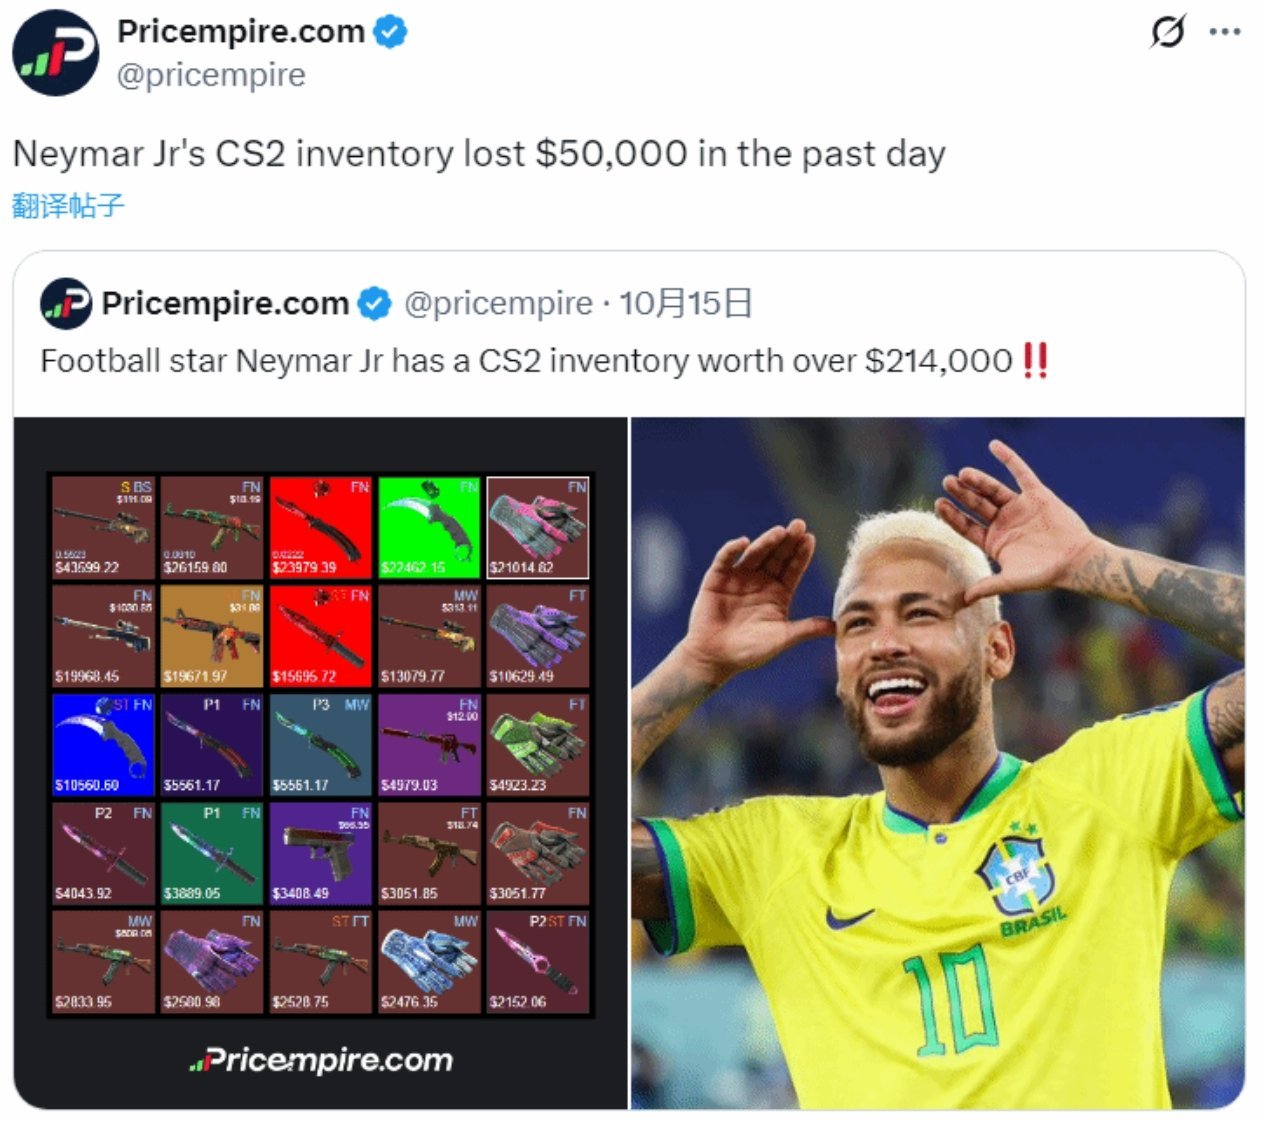
Task: Open the three-dot more options menu
Action: pyautogui.click(x=1225, y=32)
